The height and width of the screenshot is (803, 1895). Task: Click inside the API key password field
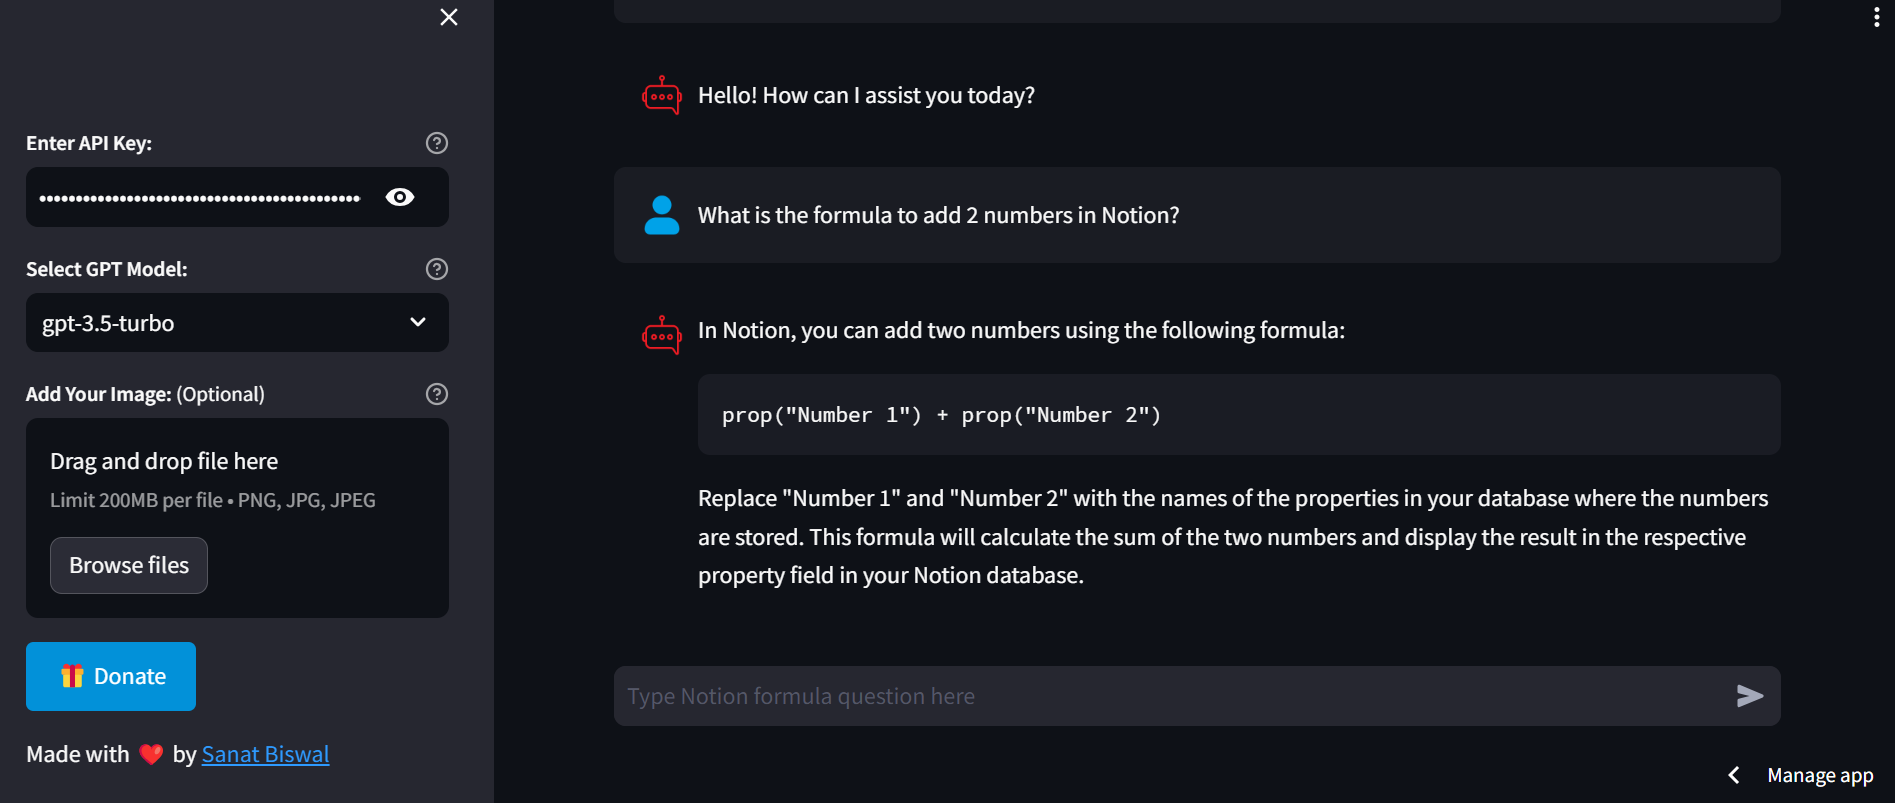pos(200,197)
